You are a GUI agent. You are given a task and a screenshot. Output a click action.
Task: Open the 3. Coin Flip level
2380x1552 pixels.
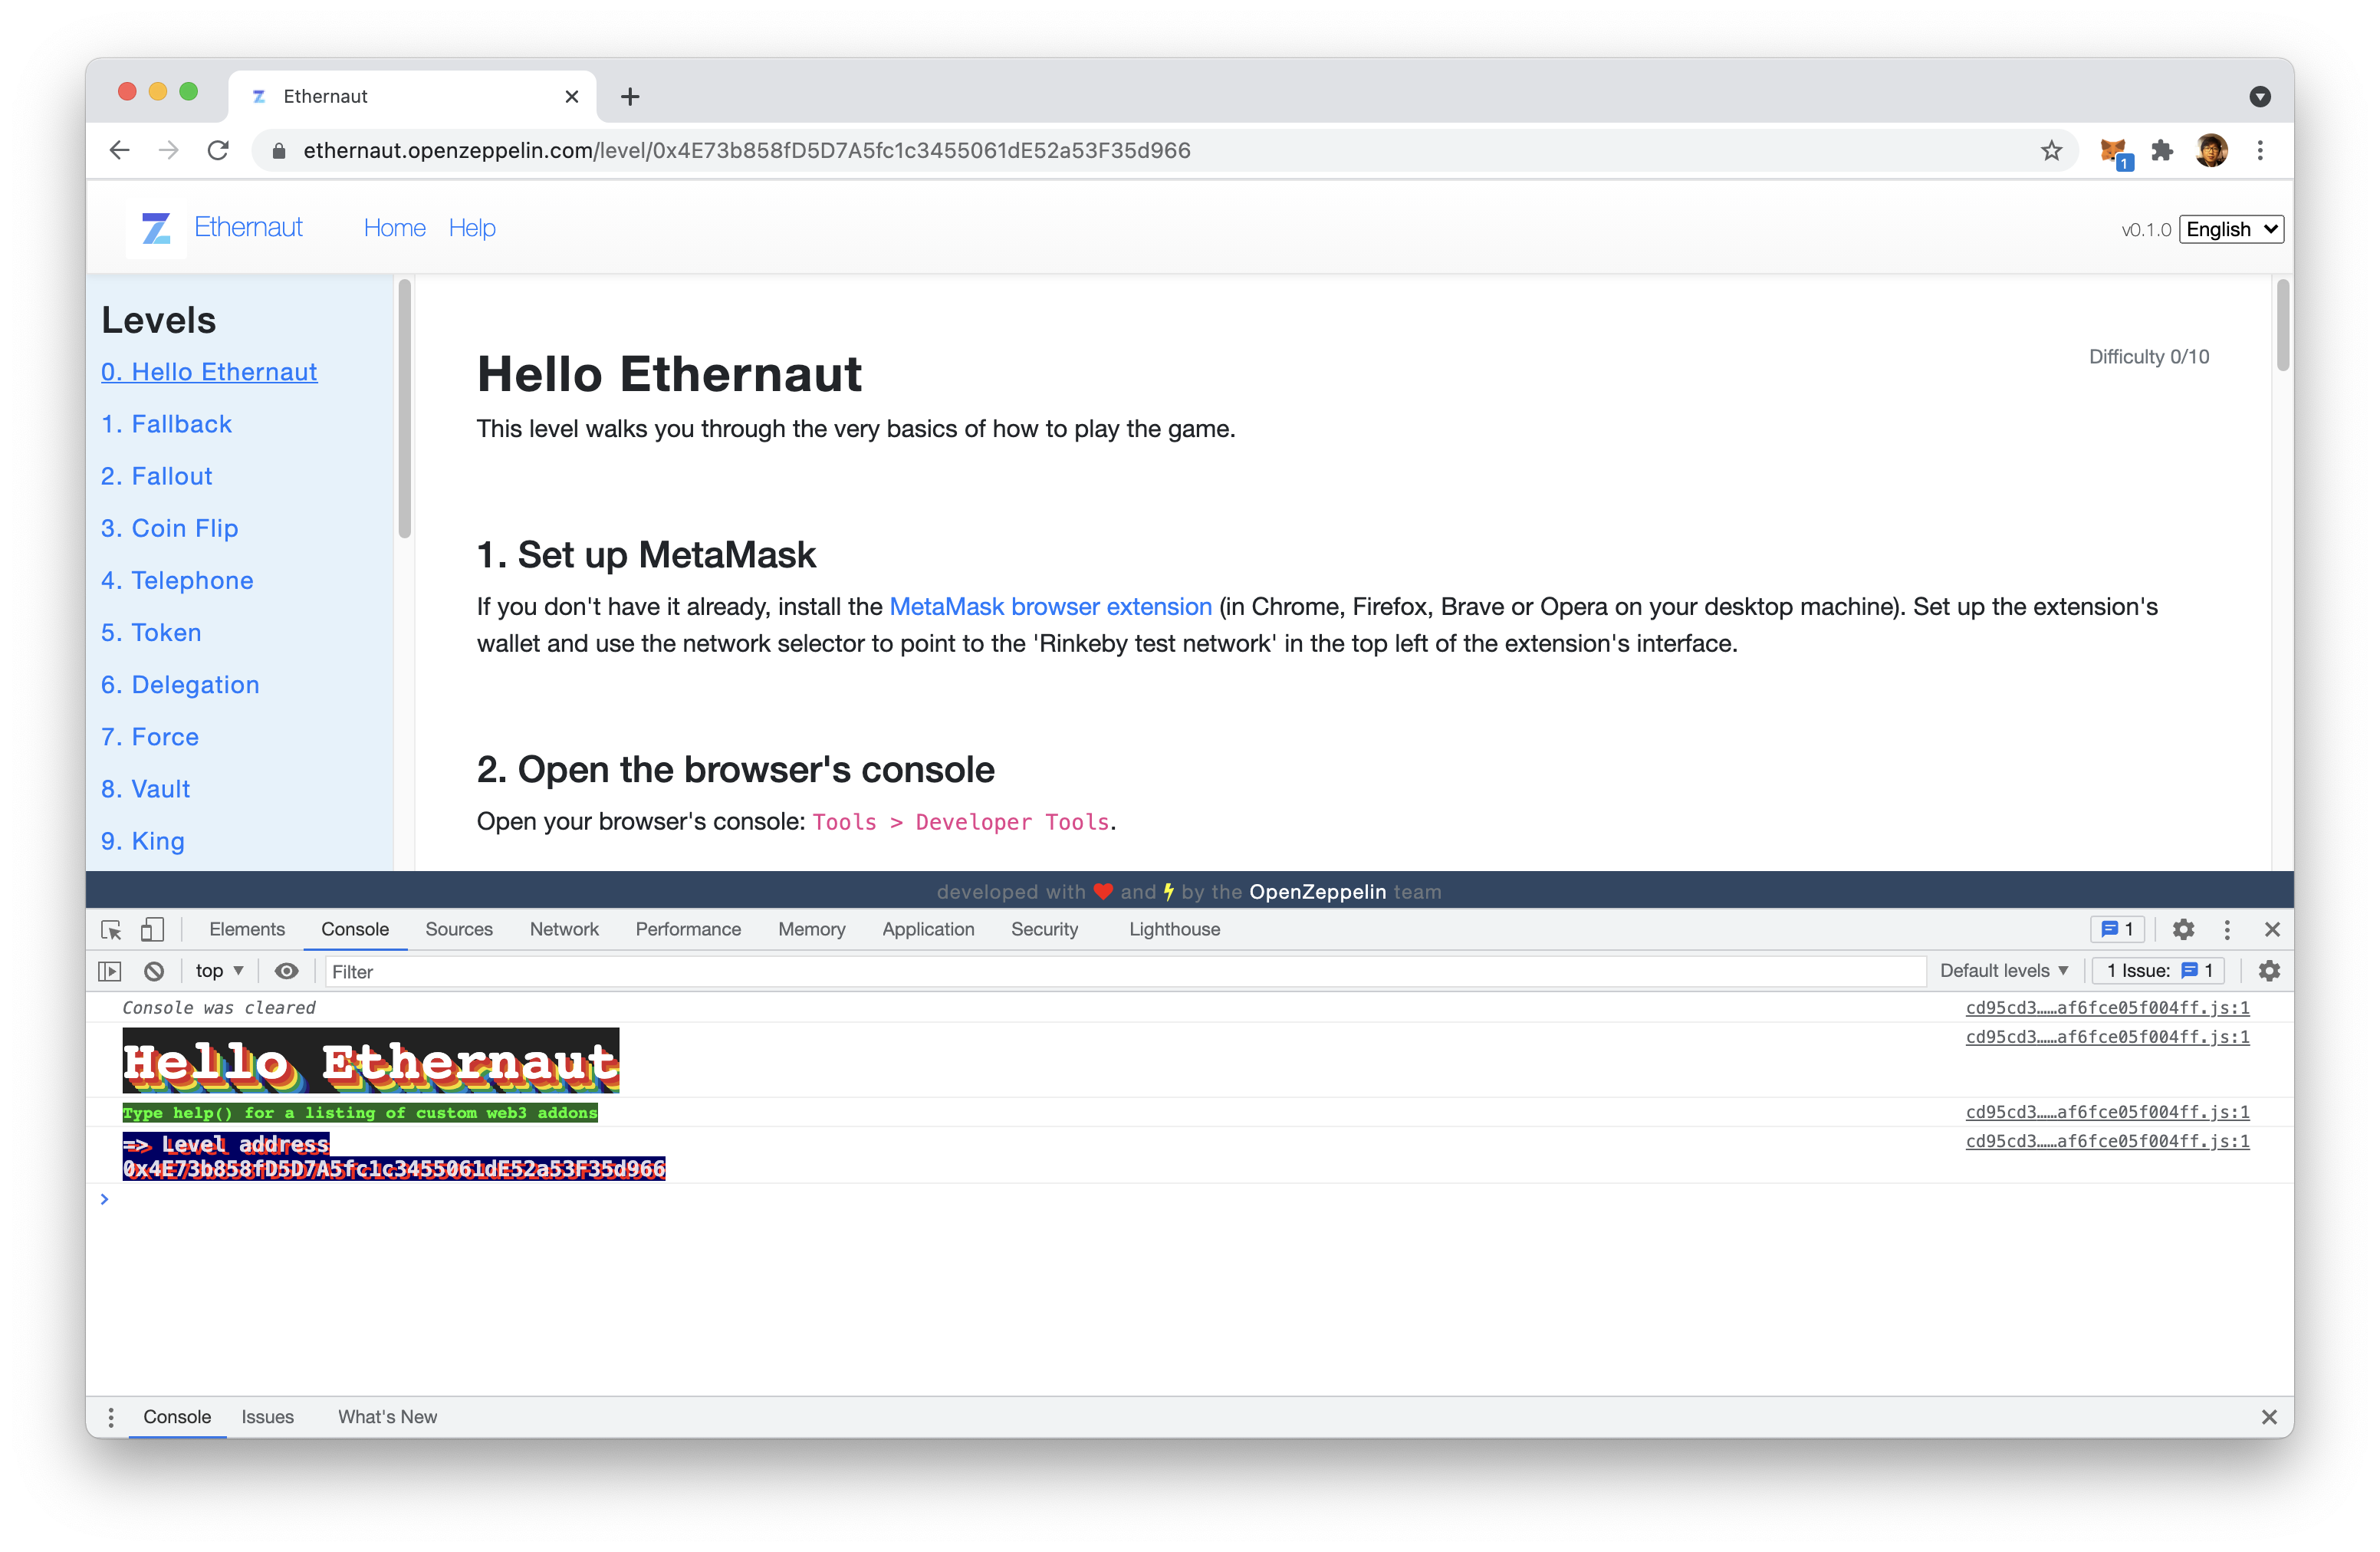click(170, 528)
